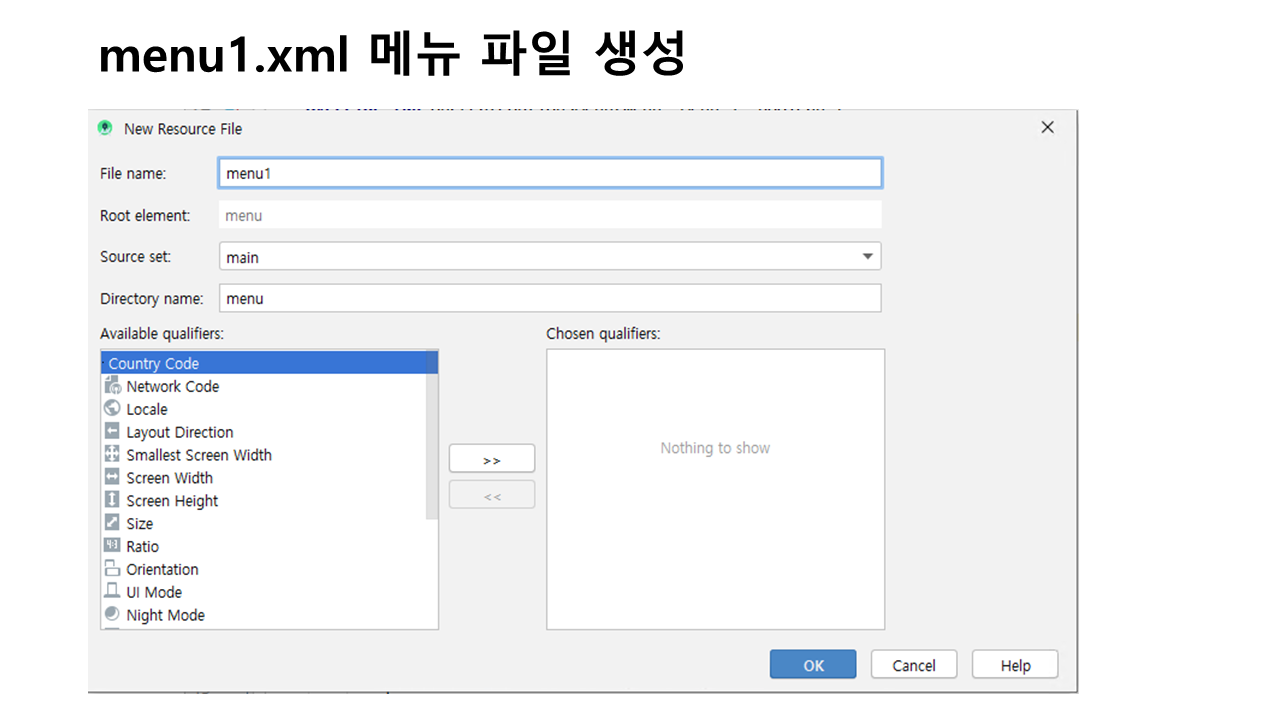Click the Ratio qualifier icon
Screen dimensions: 1280x720
pyautogui.click(x=112, y=546)
